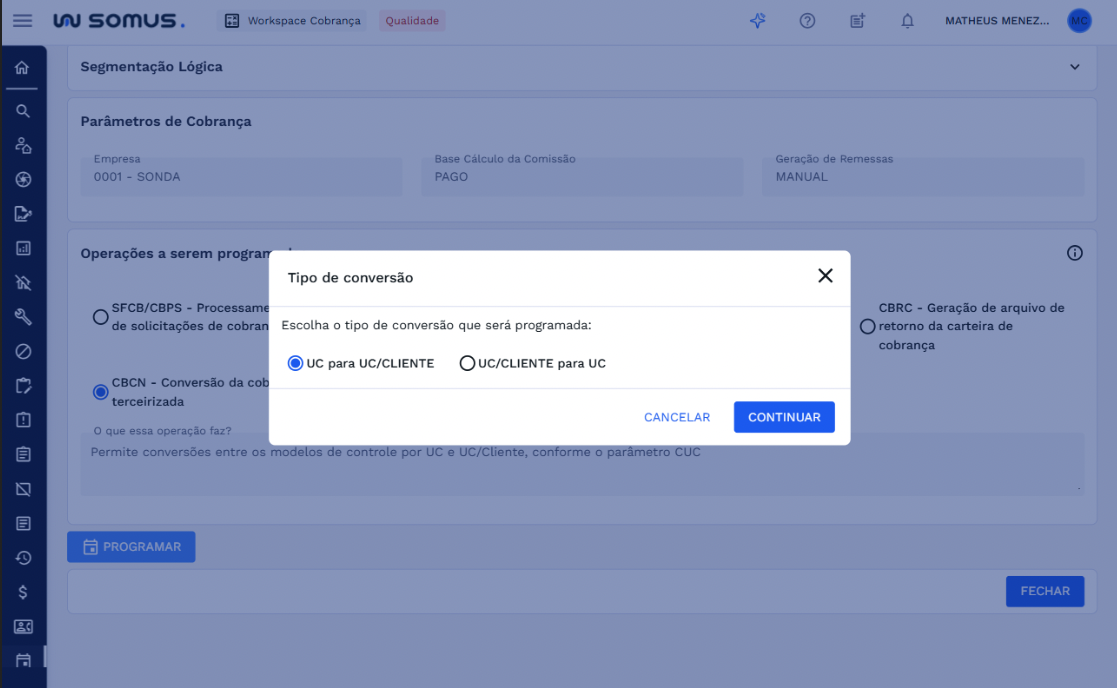Image resolution: width=1117 pixels, height=688 pixels.
Task: Open the notifications bell
Action: pos(907,21)
